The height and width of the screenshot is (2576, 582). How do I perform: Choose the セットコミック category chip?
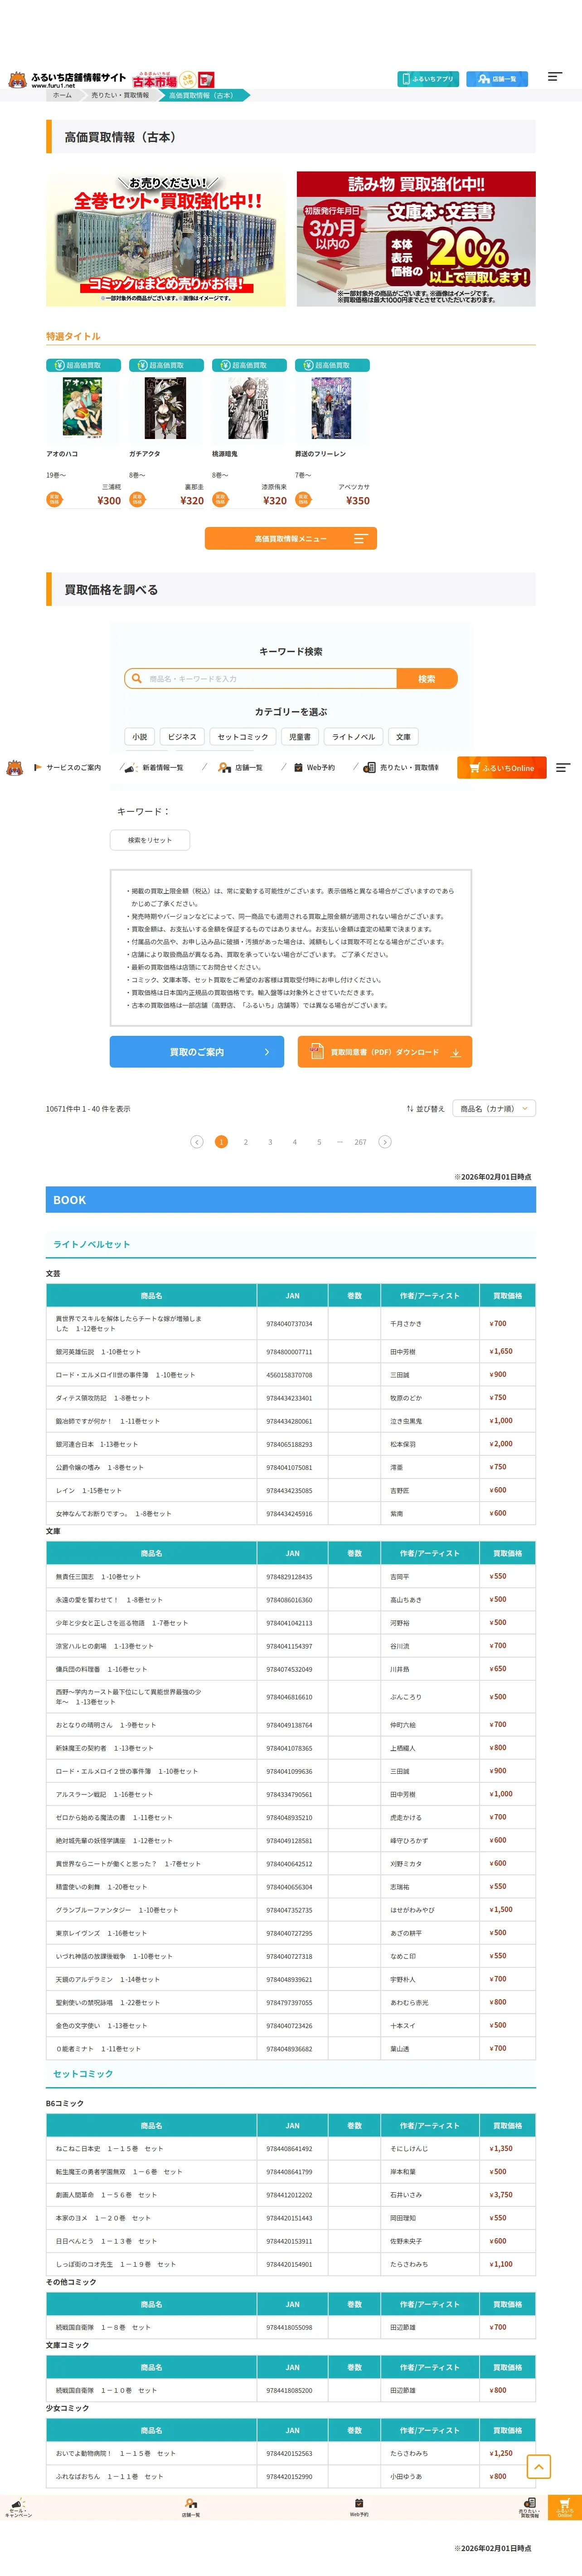coord(243,737)
